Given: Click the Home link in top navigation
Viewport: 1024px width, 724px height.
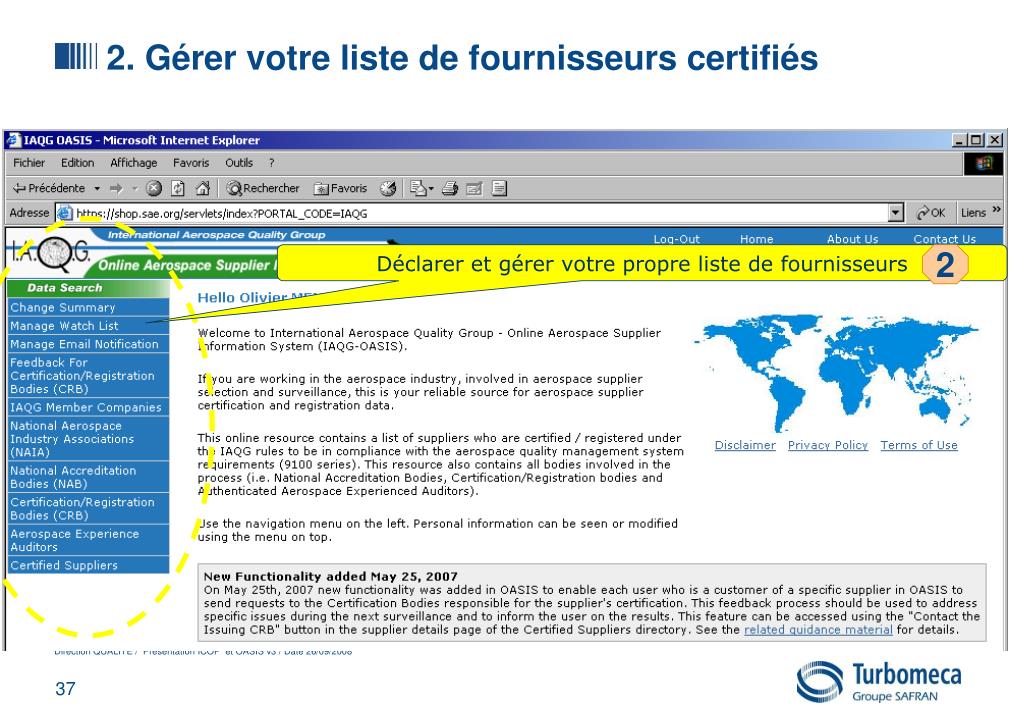Looking at the screenshot, I should [x=756, y=239].
